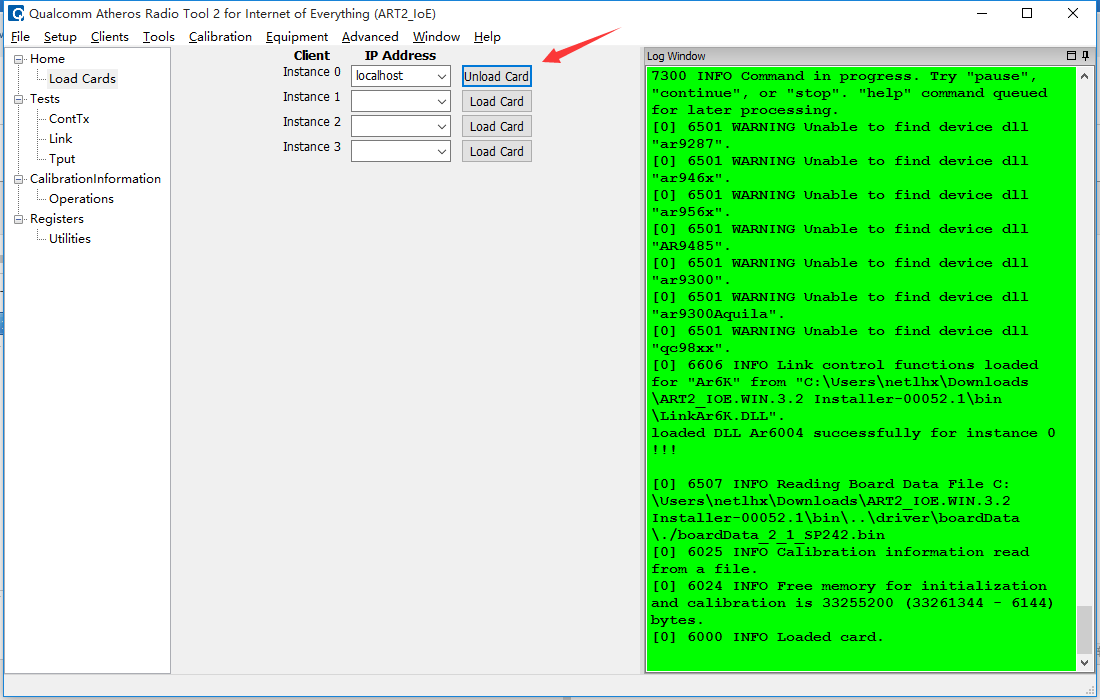The width and height of the screenshot is (1100, 700).
Task: Open the Advanced menu
Action: 370,36
